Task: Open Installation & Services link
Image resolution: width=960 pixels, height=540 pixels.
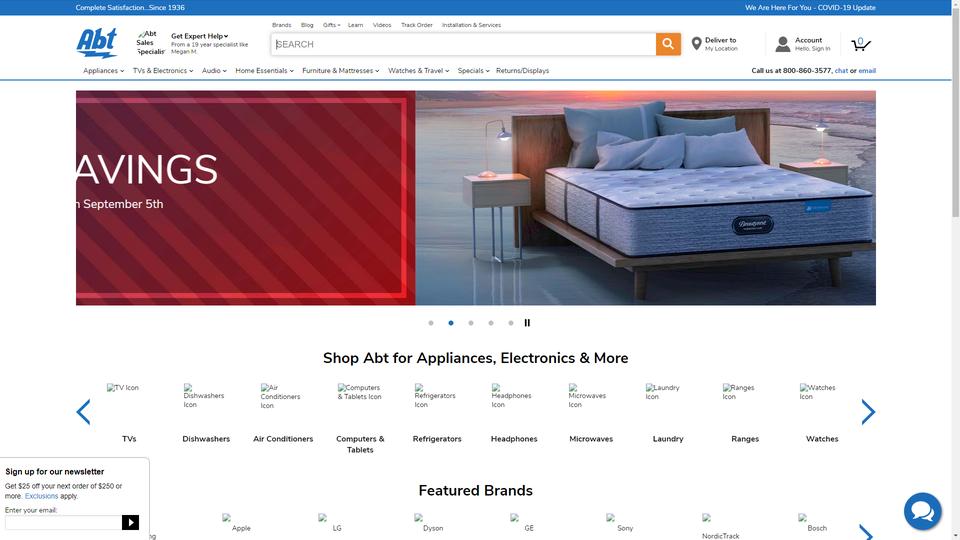Action: point(471,25)
